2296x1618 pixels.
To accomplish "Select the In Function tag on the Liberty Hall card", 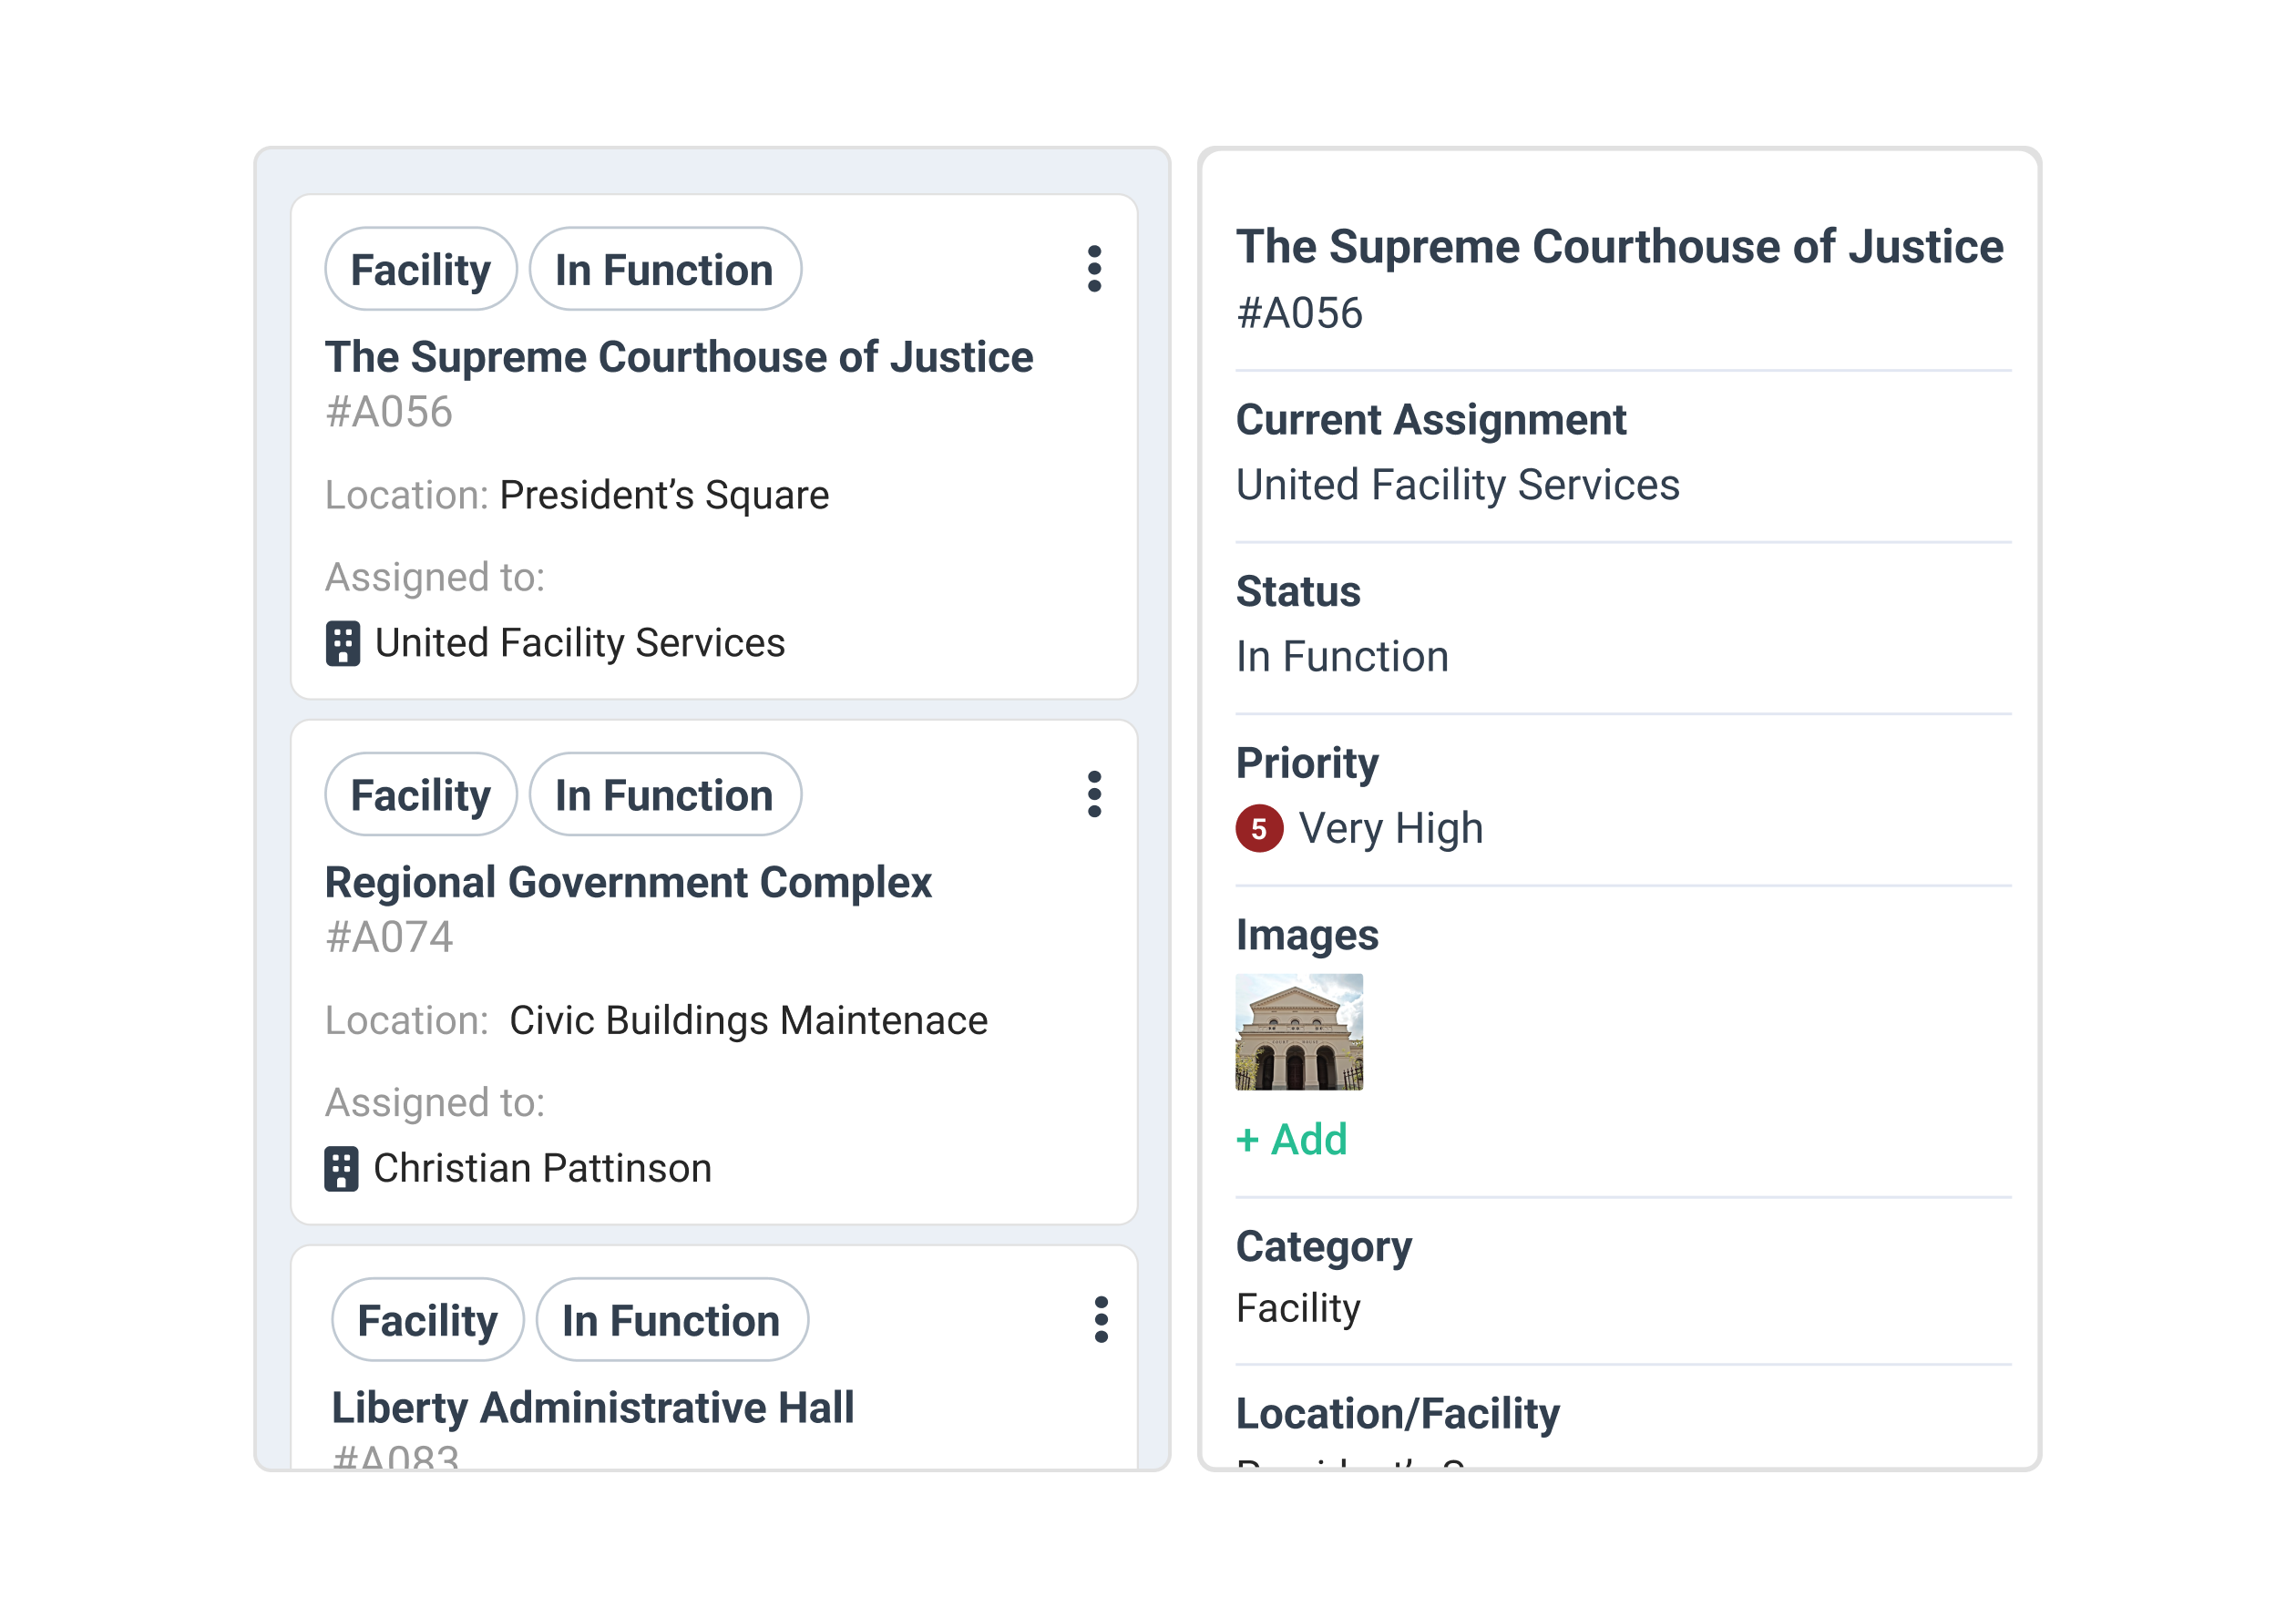I will [671, 1320].
